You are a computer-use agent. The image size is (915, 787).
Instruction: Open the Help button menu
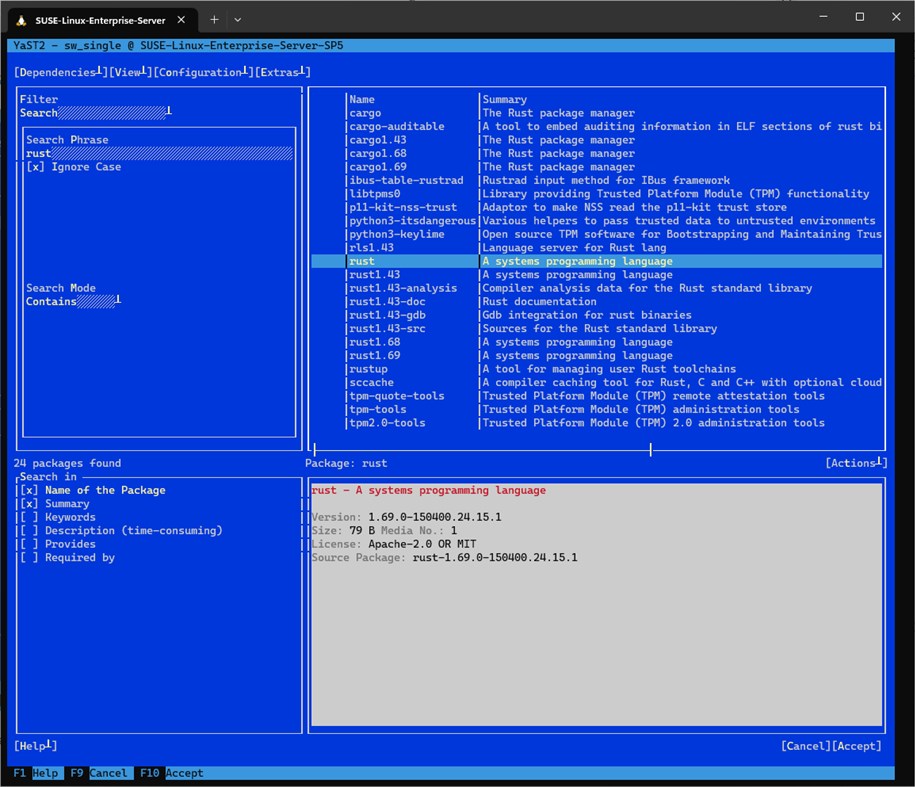(x=36, y=746)
